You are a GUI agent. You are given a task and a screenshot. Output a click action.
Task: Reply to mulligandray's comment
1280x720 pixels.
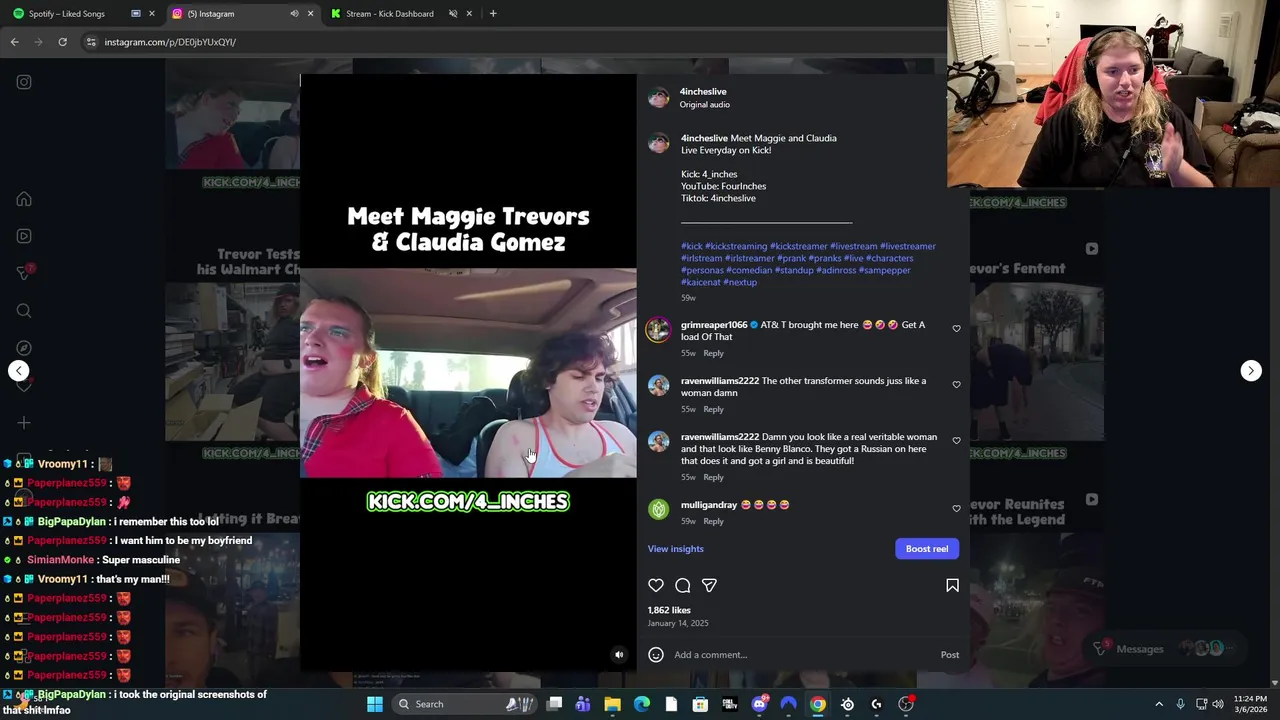713,521
